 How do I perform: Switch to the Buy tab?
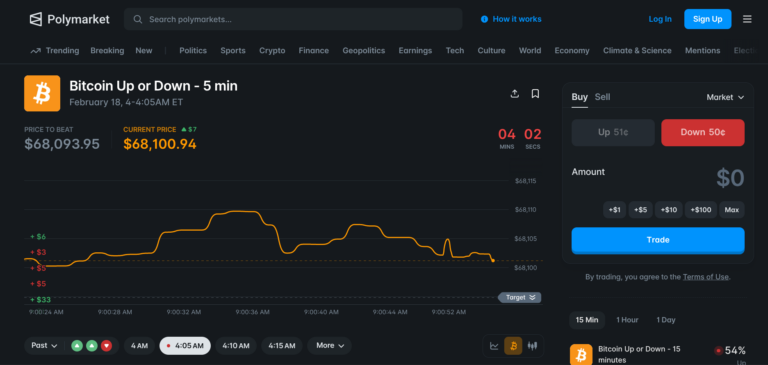pos(579,97)
